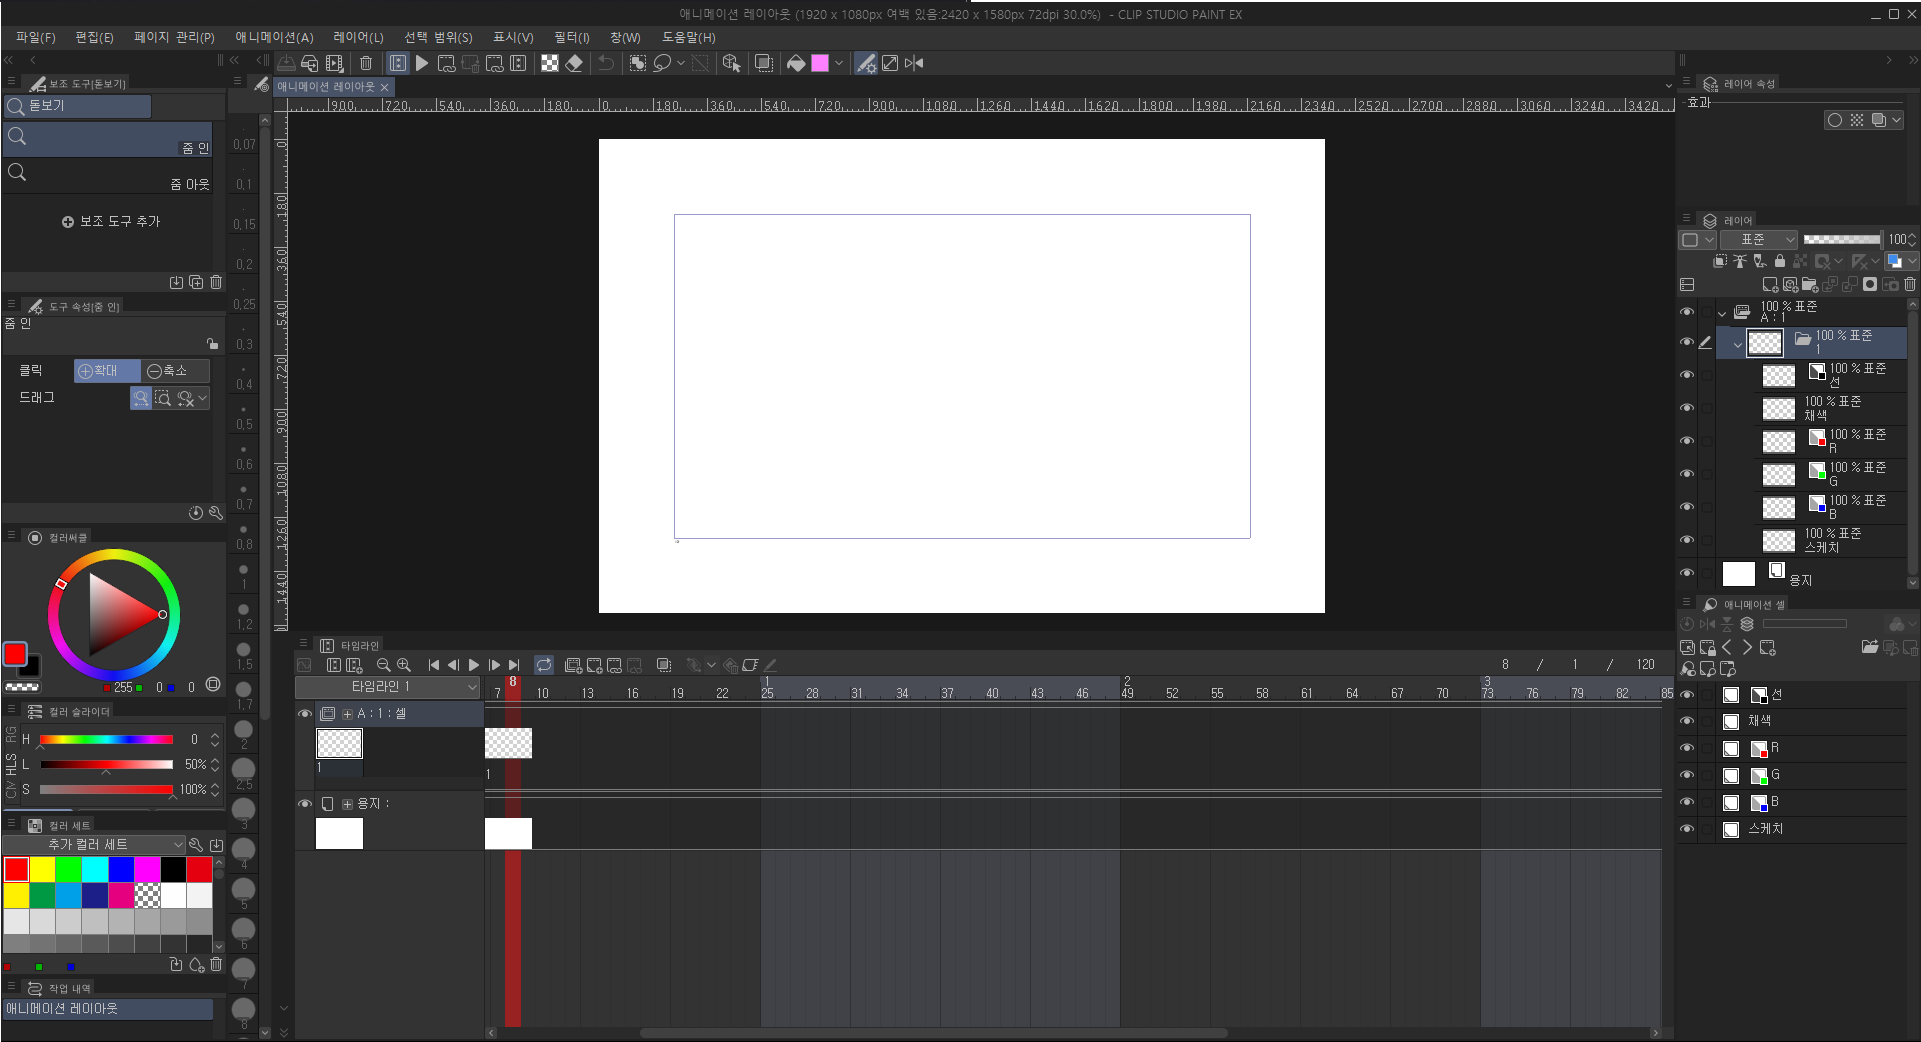Click the flip horizontal icon in command bar
Screen dimensions: 1921x1042
coord(914,63)
